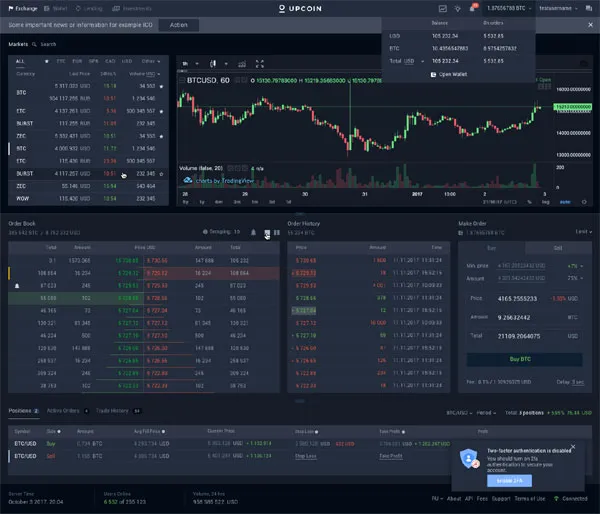Click the UPCOIN logo
This screenshot has height=514, width=600.
point(300,8)
